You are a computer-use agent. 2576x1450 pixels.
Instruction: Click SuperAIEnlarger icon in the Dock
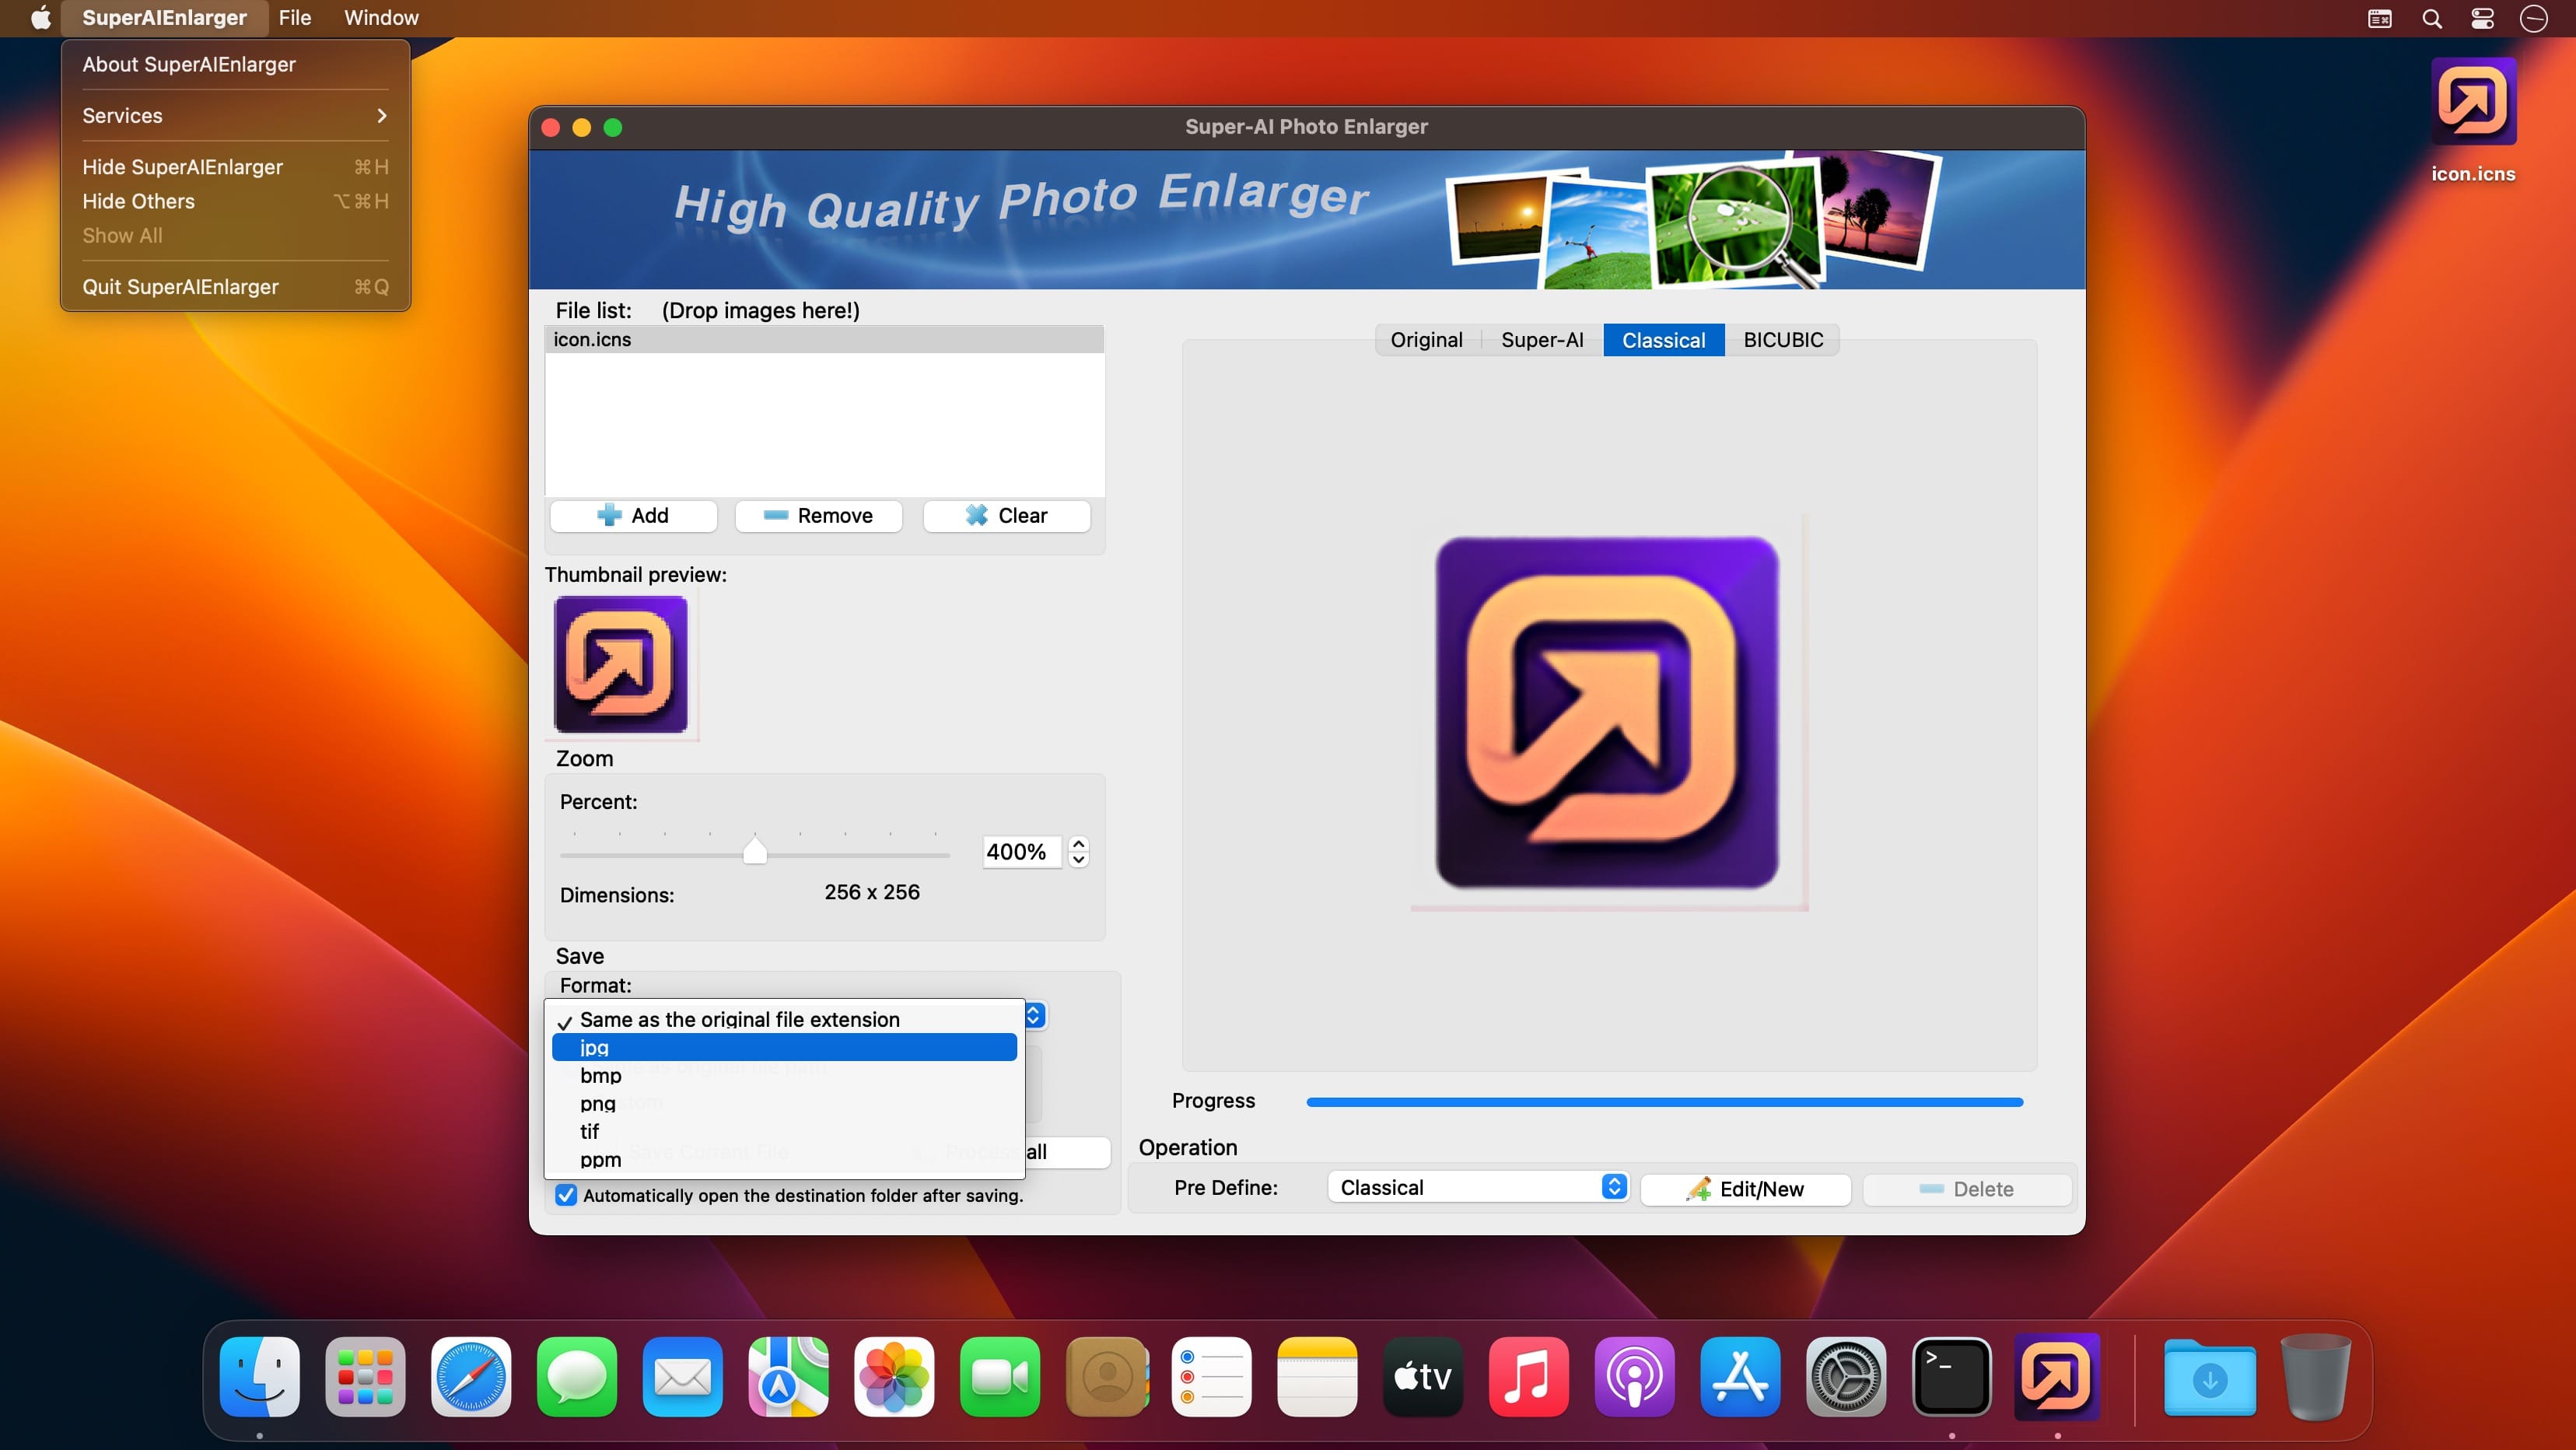point(2058,1377)
